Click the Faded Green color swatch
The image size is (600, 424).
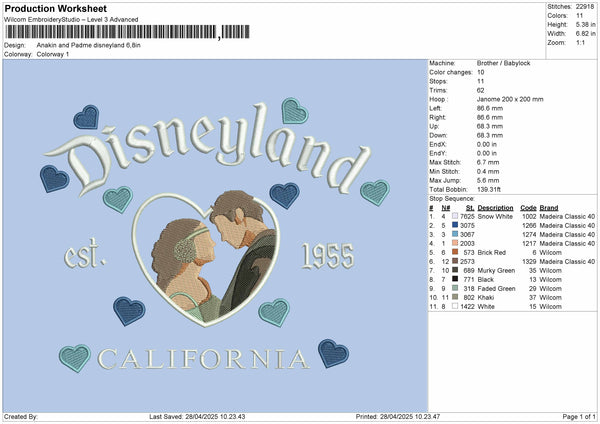point(455,289)
